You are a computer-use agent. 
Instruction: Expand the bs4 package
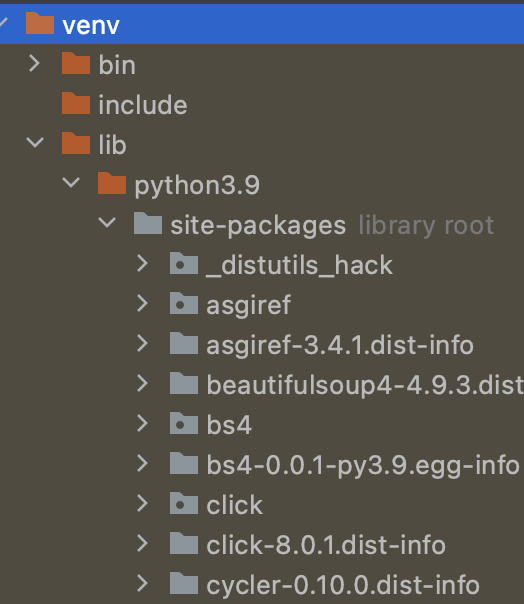pyautogui.click(x=143, y=424)
